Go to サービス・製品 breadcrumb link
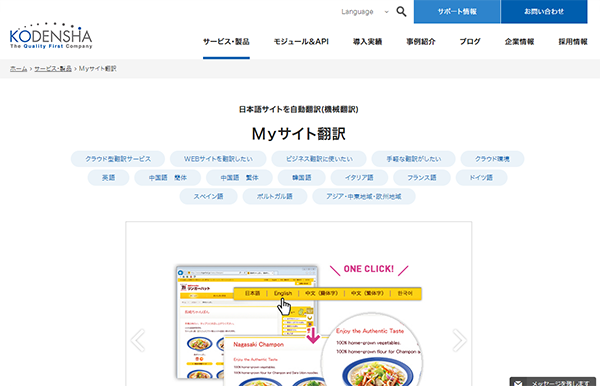The image size is (600, 386). click(53, 69)
